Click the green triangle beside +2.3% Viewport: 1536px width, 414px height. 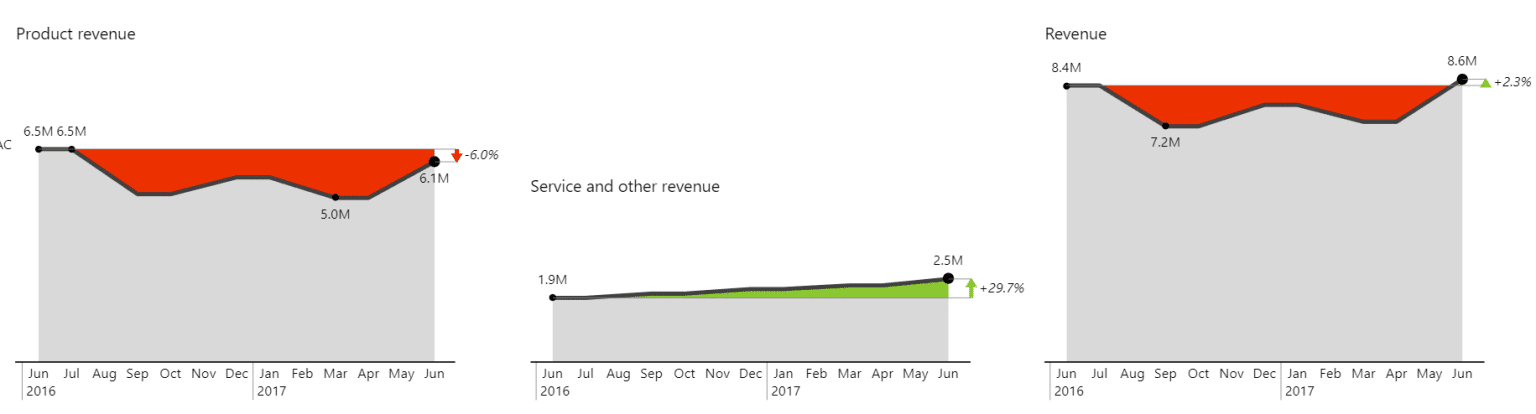tap(1485, 83)
